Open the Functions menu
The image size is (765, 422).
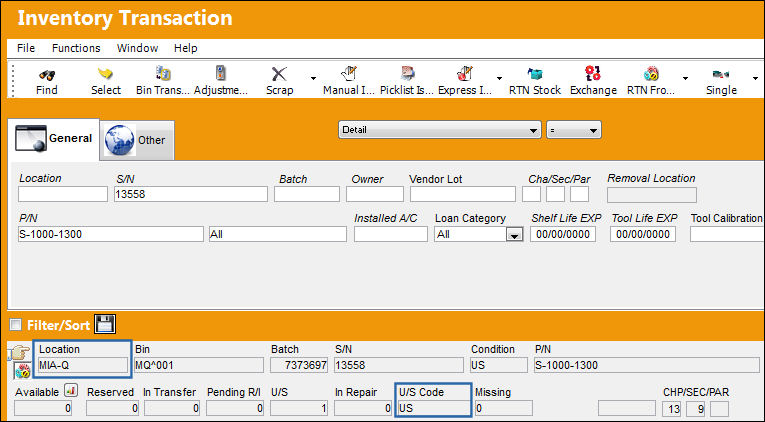click(x=76, y=48)
